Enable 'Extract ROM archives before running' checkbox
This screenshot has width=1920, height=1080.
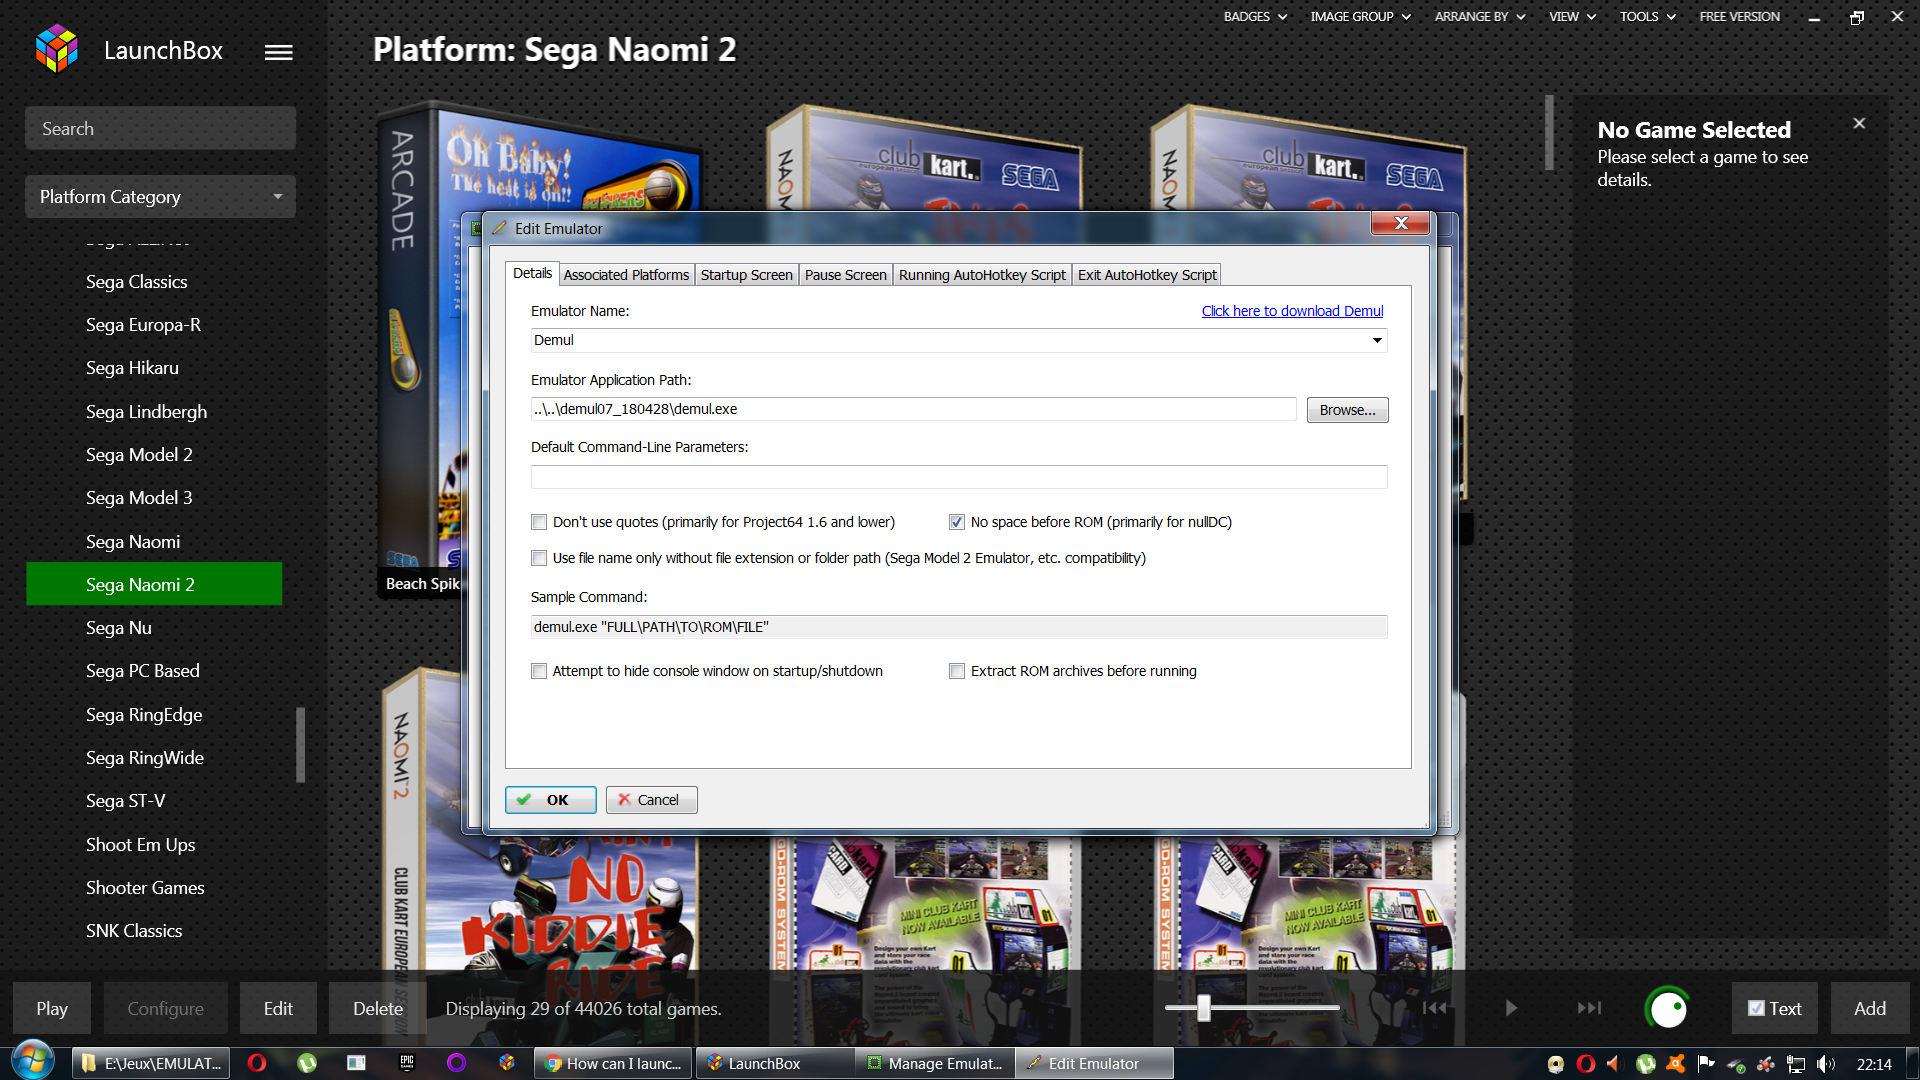click(x=957, y=671)
